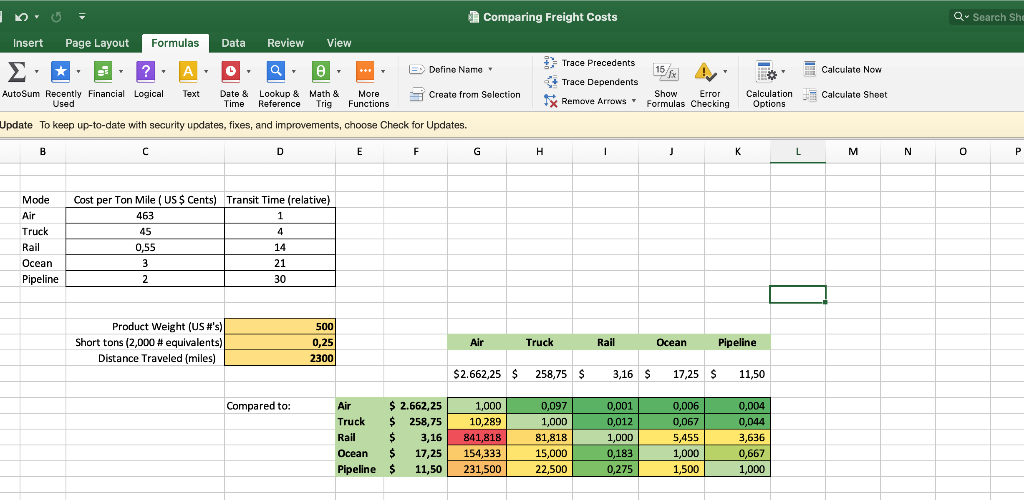Click the Trace Precedents icon
This screenshot has width=1024, height=500.
click(550, 63)
